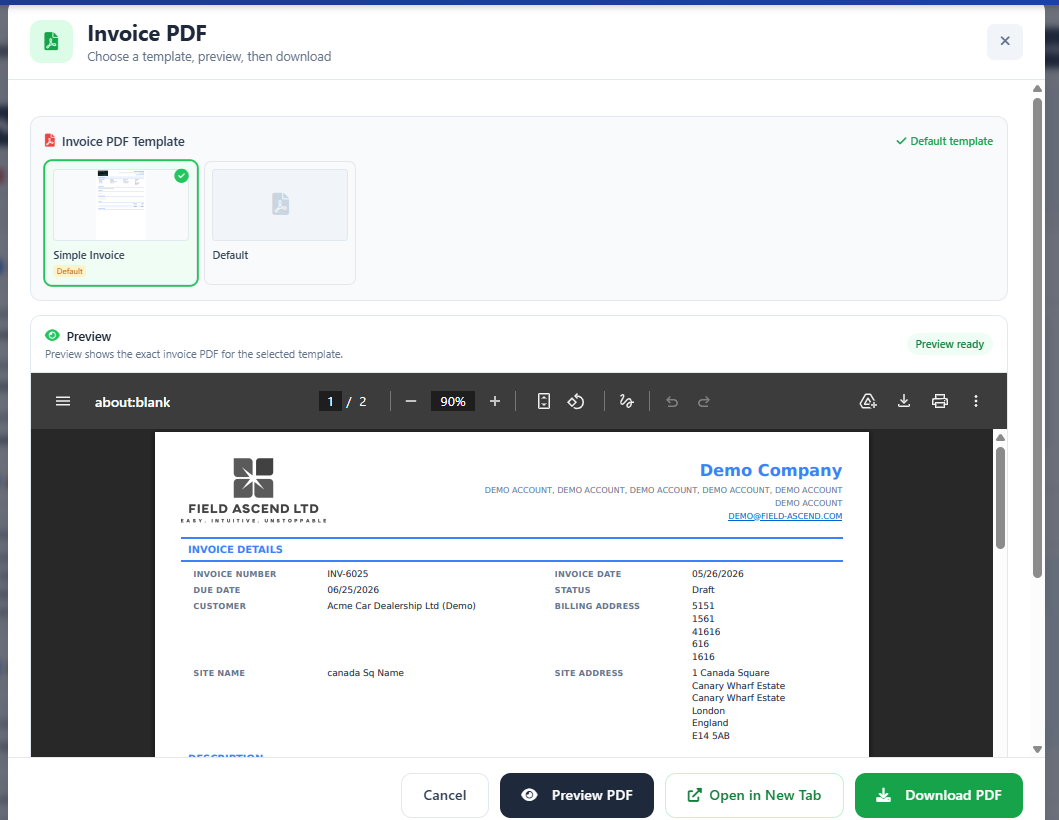Click the orange Default badge
The height and width of the screenshot is (820, 1059).
click(70, 271)
